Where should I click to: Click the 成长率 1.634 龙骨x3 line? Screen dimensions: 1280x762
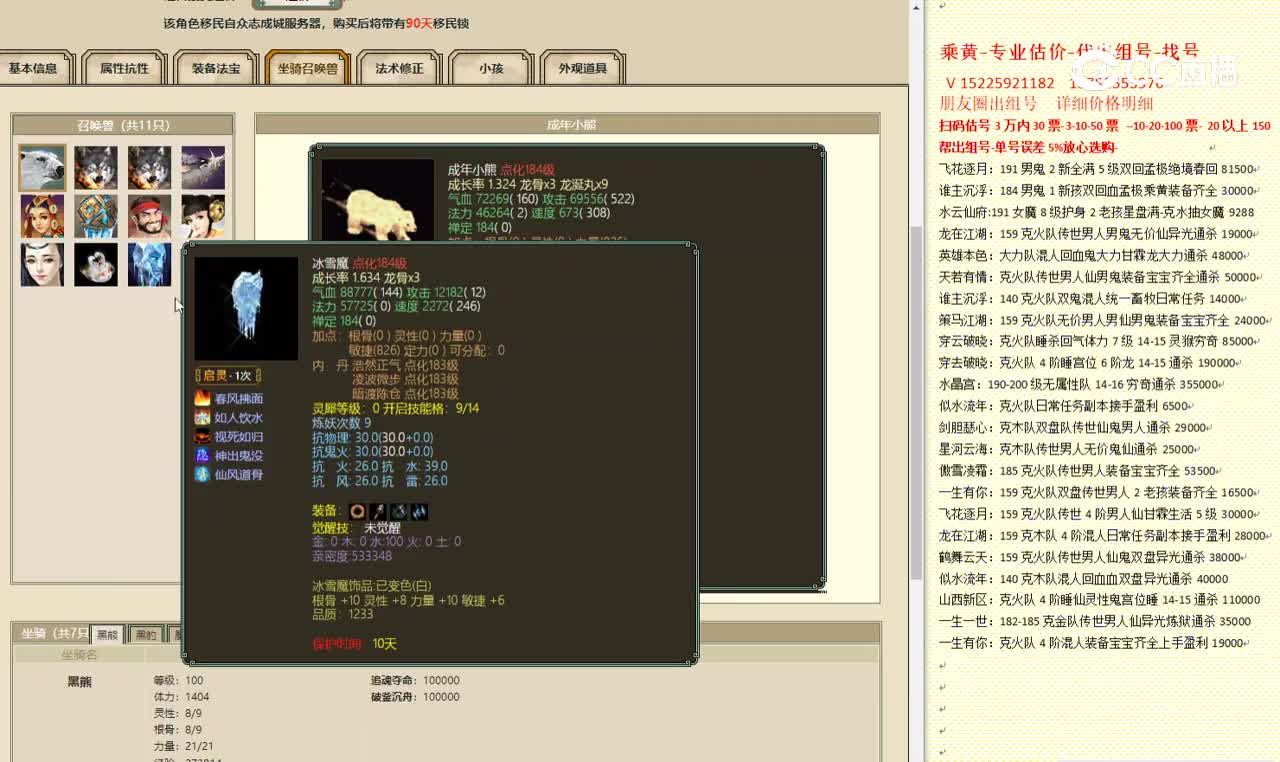[x=366, y=278]
